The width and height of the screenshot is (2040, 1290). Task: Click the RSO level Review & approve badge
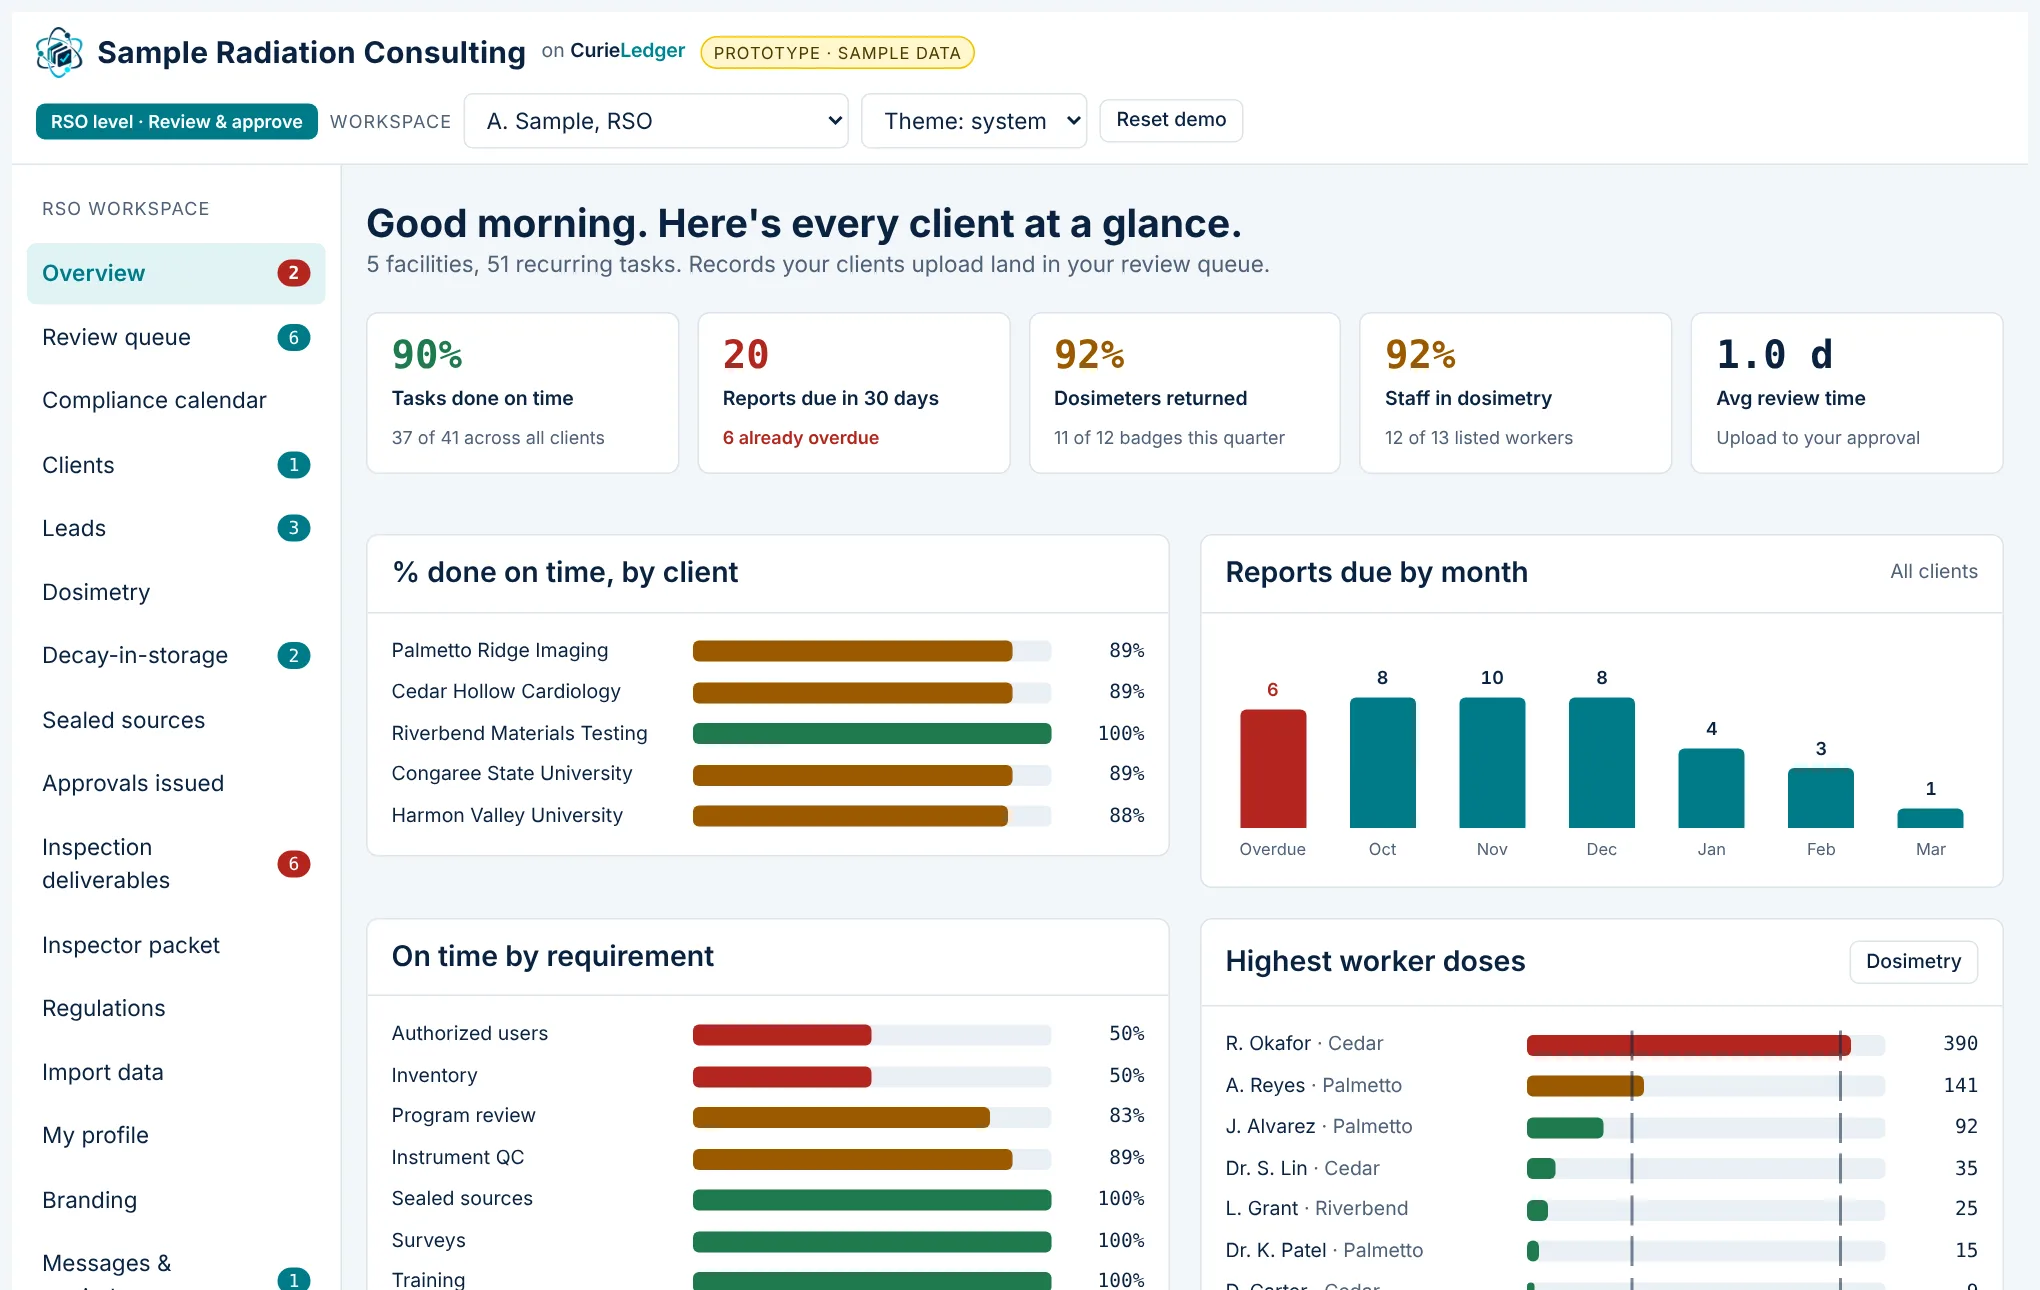tap(177, 121)
